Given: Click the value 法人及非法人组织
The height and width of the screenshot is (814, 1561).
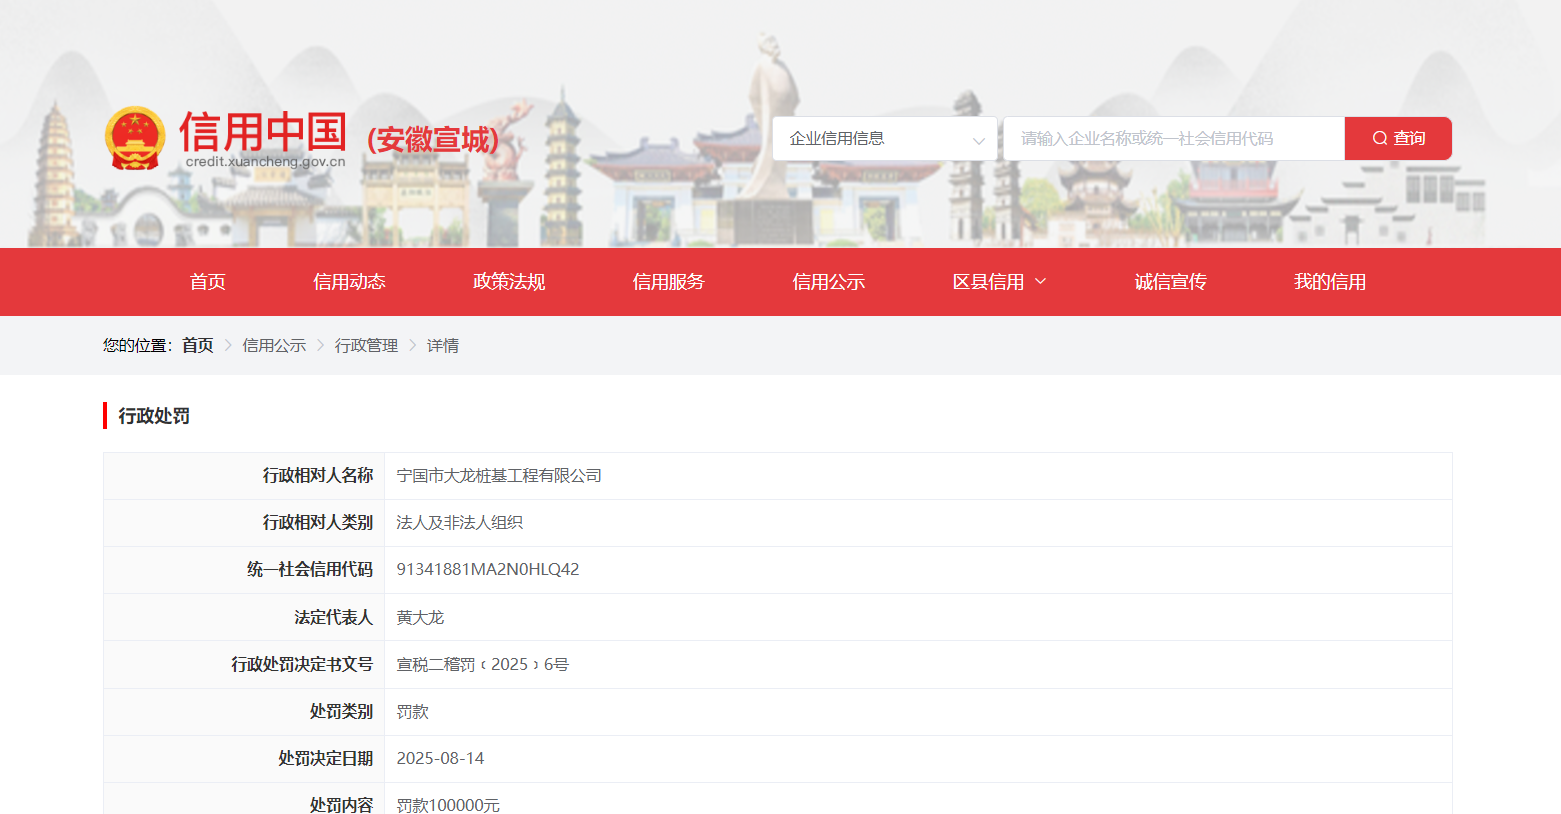Looking at the screenshot, I should click(x=460, y=523).
